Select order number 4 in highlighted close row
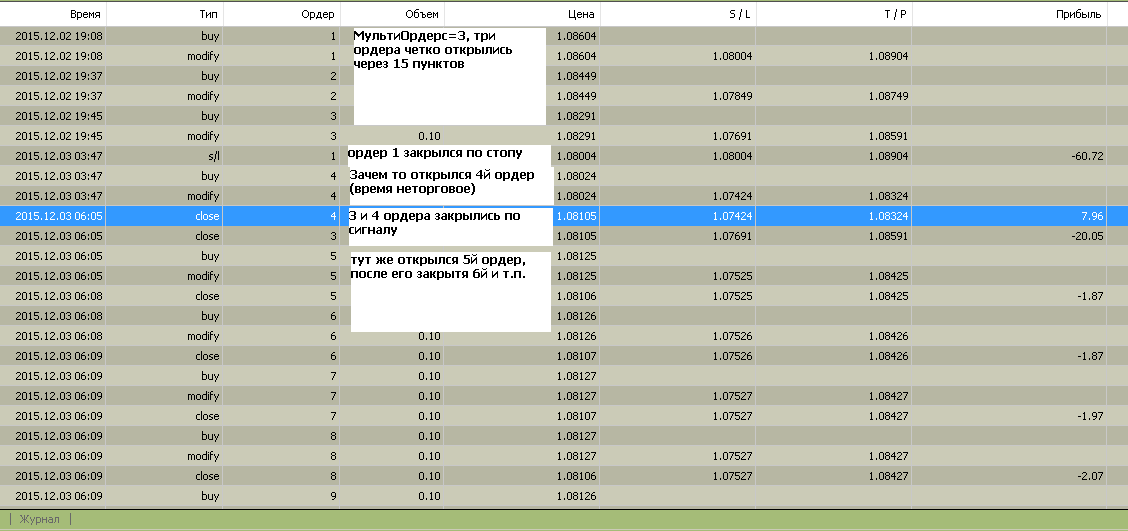Viewport: 1128px width, 531px height. tap(333, 216)
